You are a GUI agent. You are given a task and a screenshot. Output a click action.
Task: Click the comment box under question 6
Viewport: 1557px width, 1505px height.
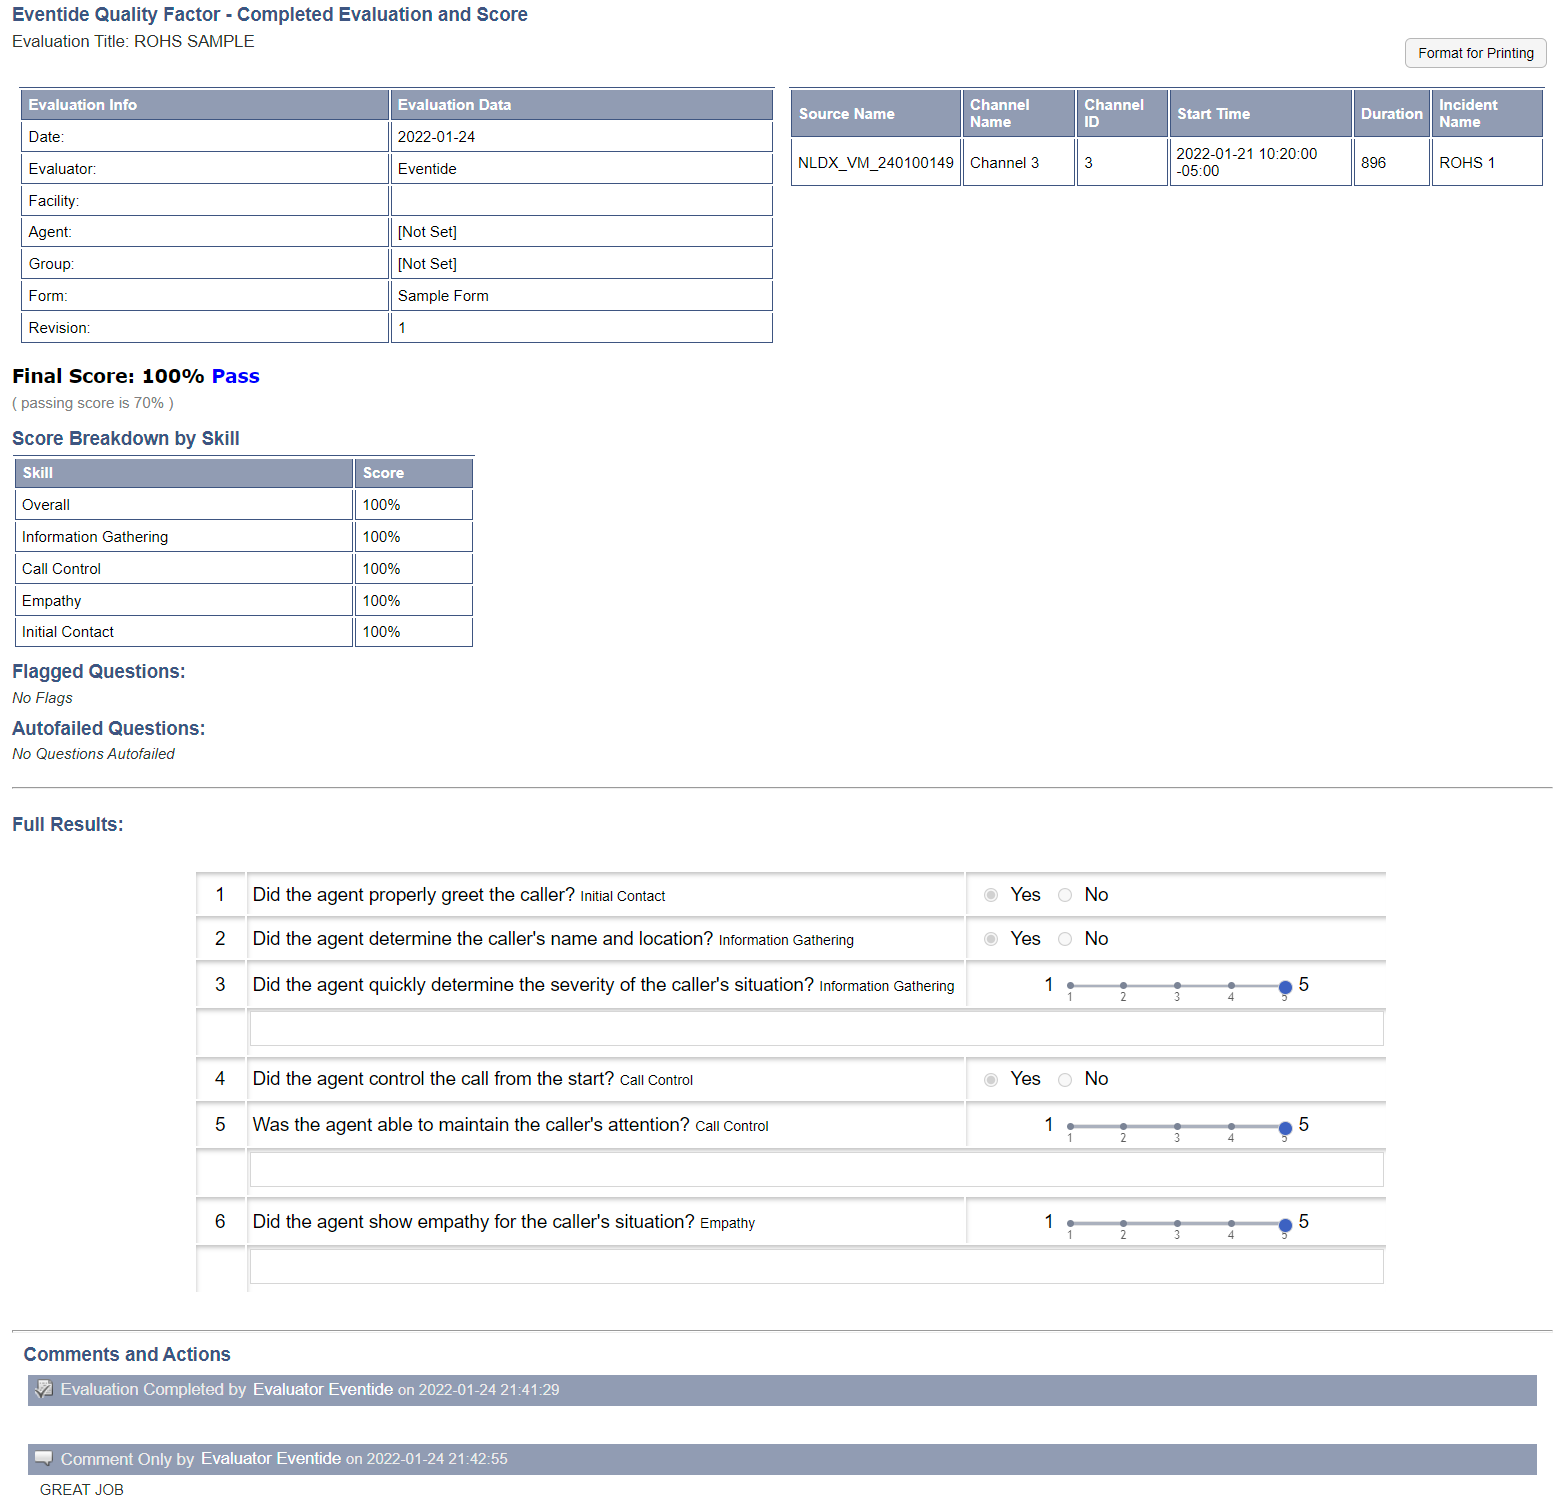tap(816, 1265)
